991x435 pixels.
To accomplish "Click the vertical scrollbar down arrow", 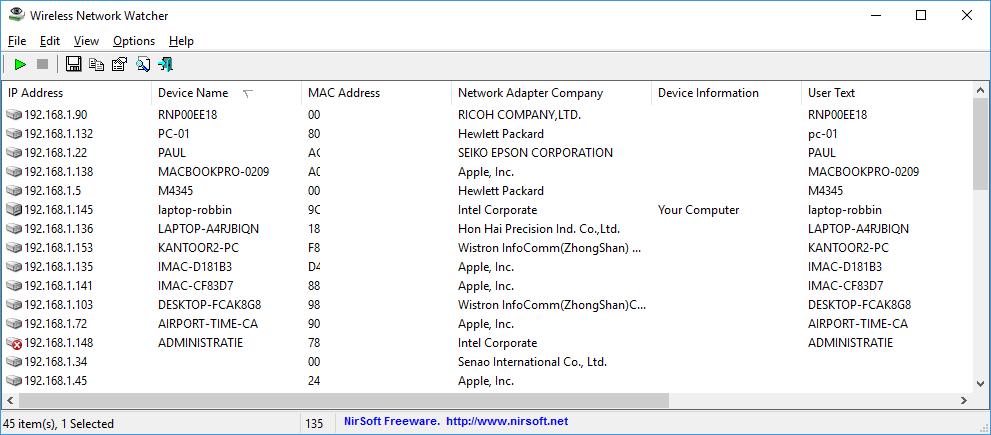I will (982, 383).
